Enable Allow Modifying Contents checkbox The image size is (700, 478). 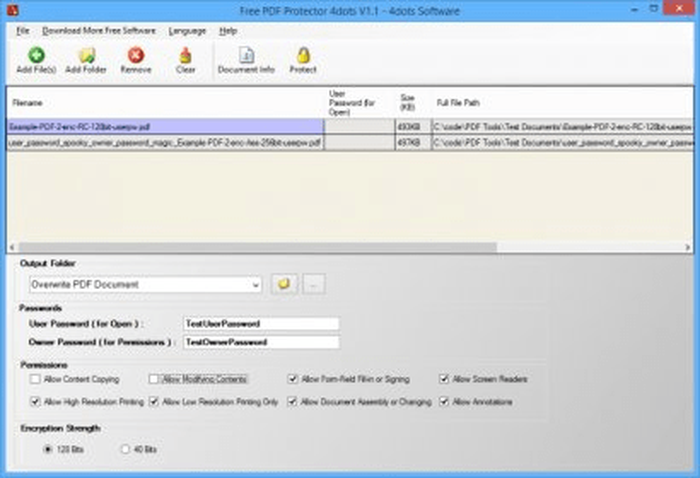[x=154, y=379]
